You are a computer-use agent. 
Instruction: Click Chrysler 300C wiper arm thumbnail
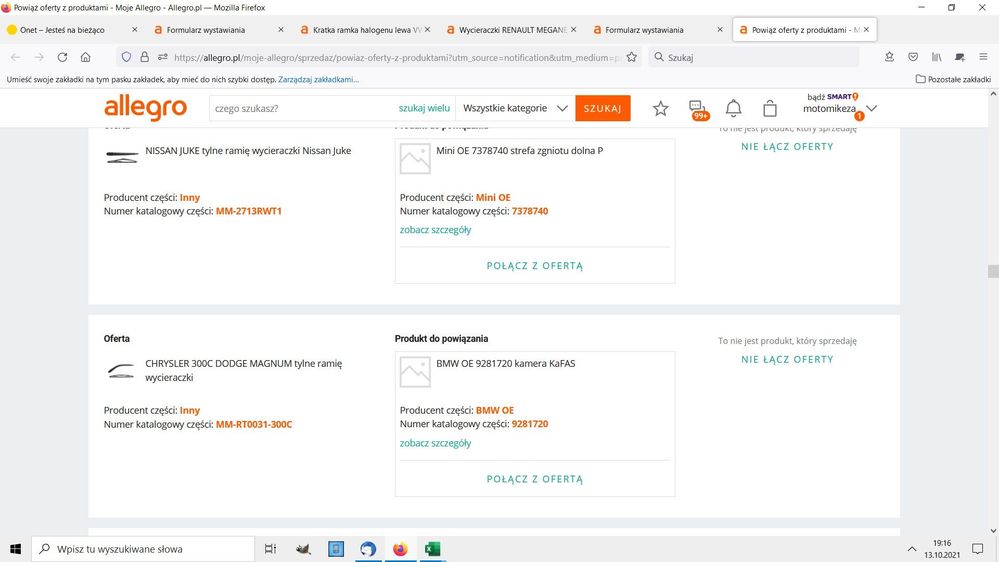pos(121,371)
